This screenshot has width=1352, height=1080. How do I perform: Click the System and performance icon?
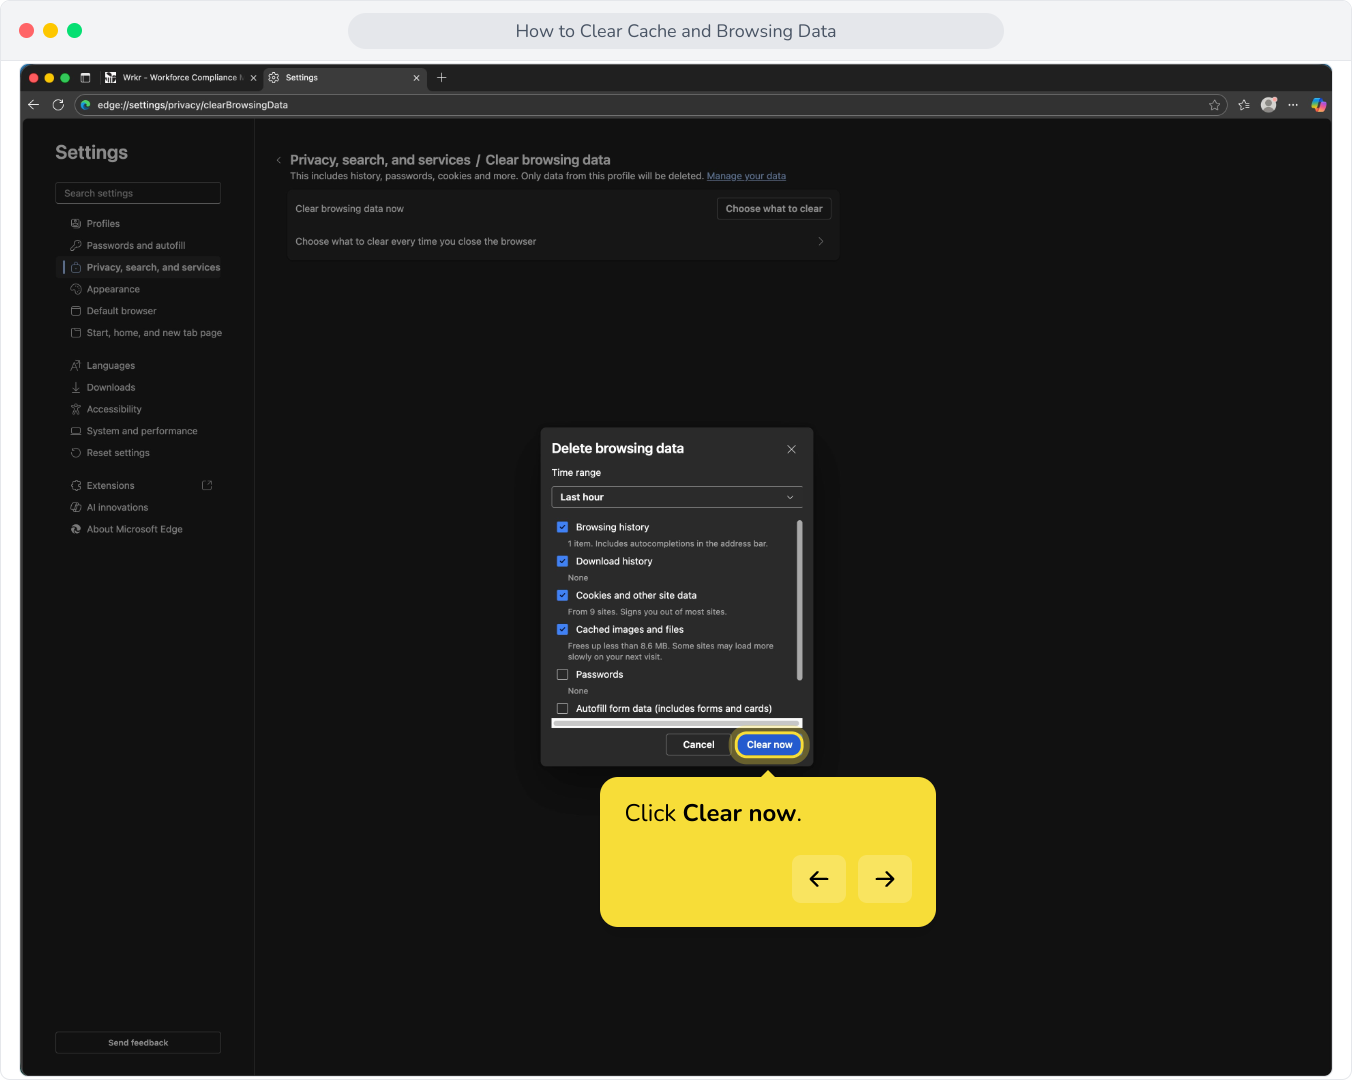[76, 431]
